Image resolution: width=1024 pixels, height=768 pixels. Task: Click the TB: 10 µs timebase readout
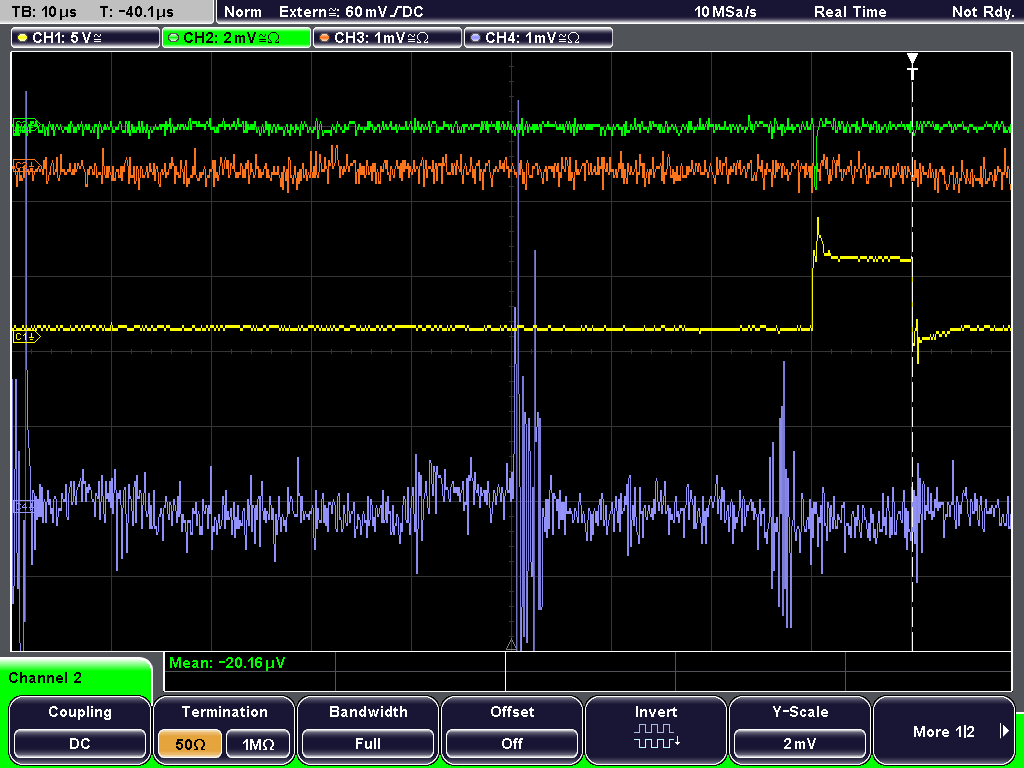click(44, 12)
